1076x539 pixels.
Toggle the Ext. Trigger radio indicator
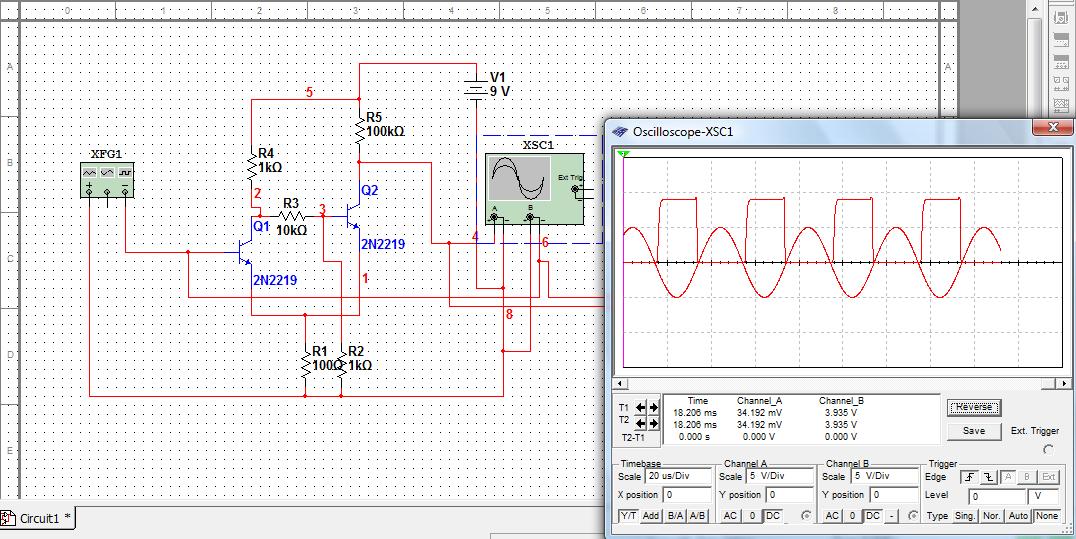click(1048, 450)
